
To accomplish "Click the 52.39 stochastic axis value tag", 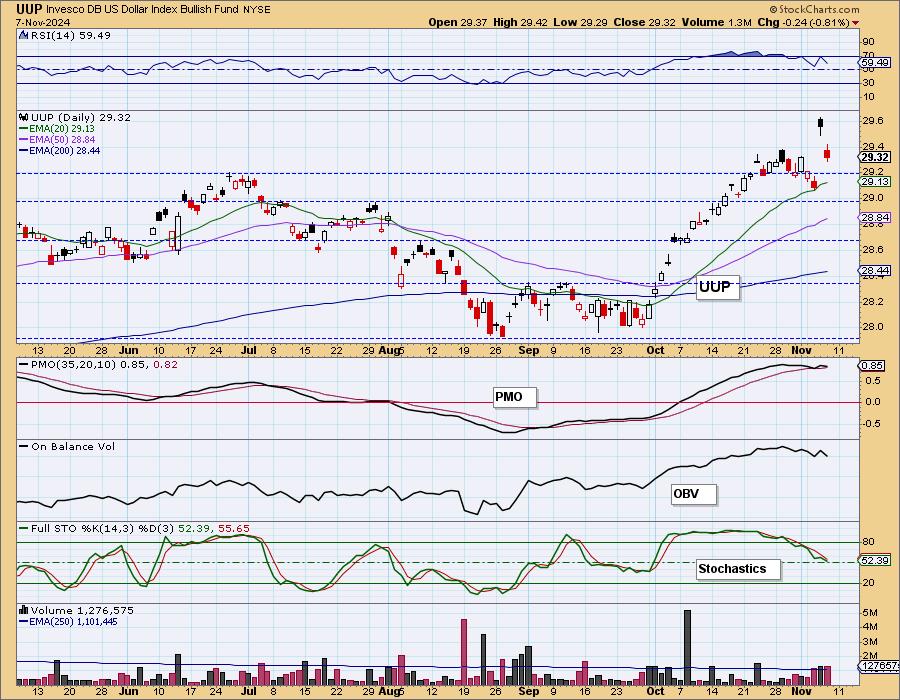I will point(875,560).
